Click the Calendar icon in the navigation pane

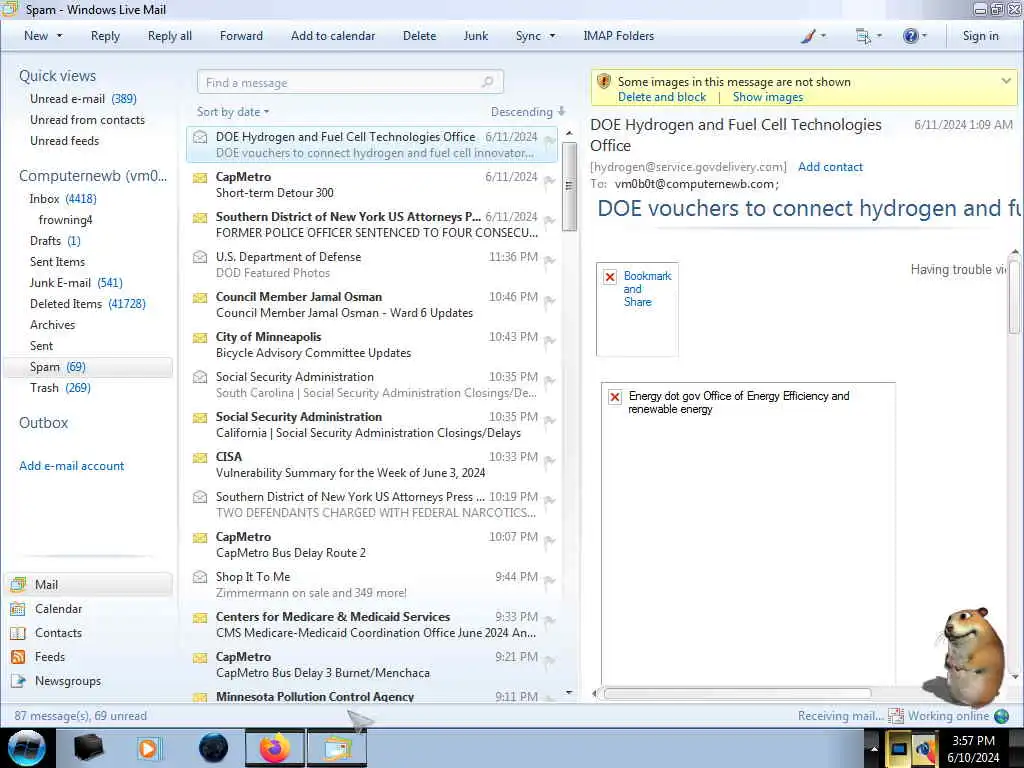18,609
